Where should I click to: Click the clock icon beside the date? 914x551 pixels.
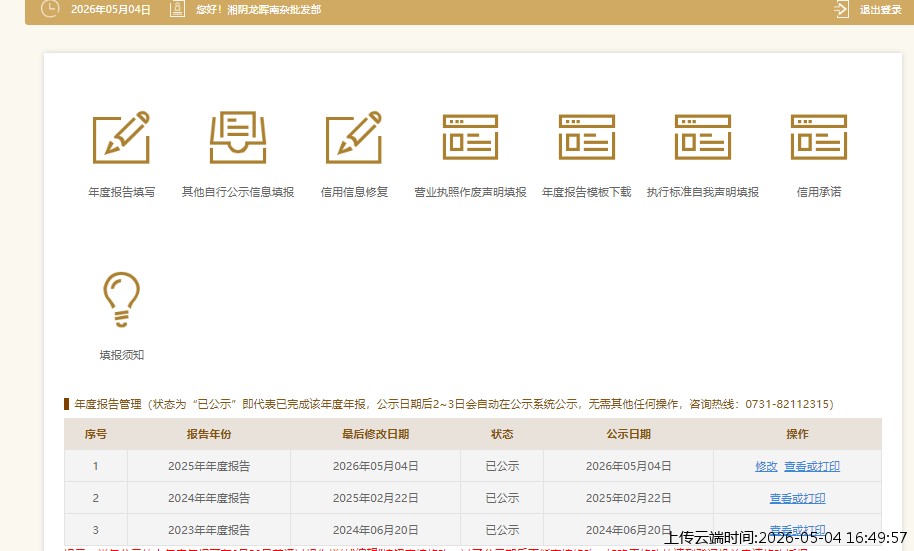pos(50,9)
